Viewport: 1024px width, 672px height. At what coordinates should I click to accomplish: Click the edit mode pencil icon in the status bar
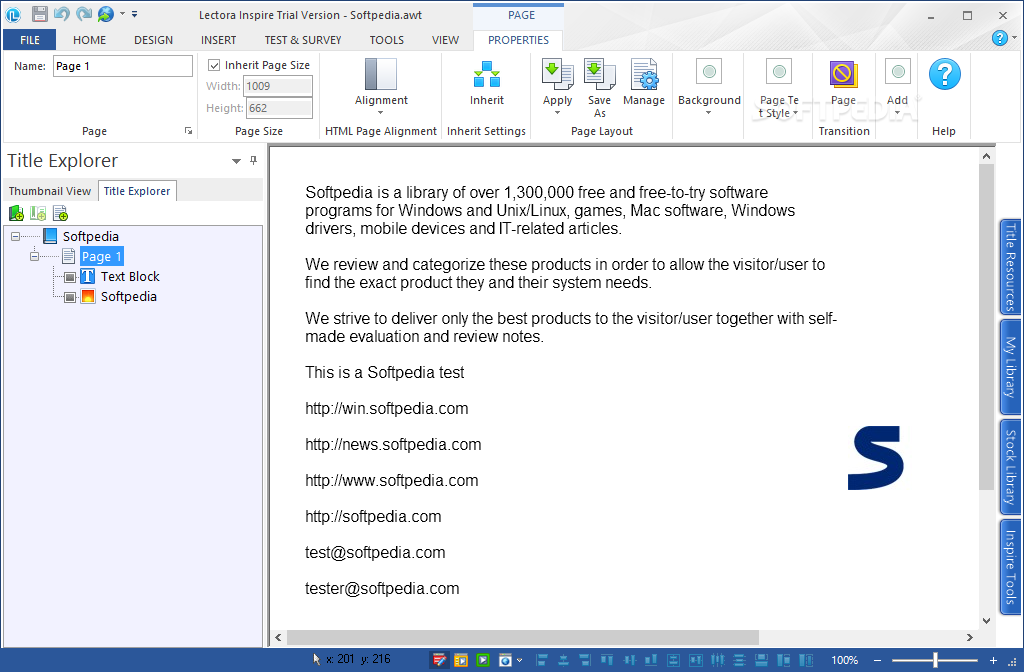pyautogui.click(x=439, y=660)
